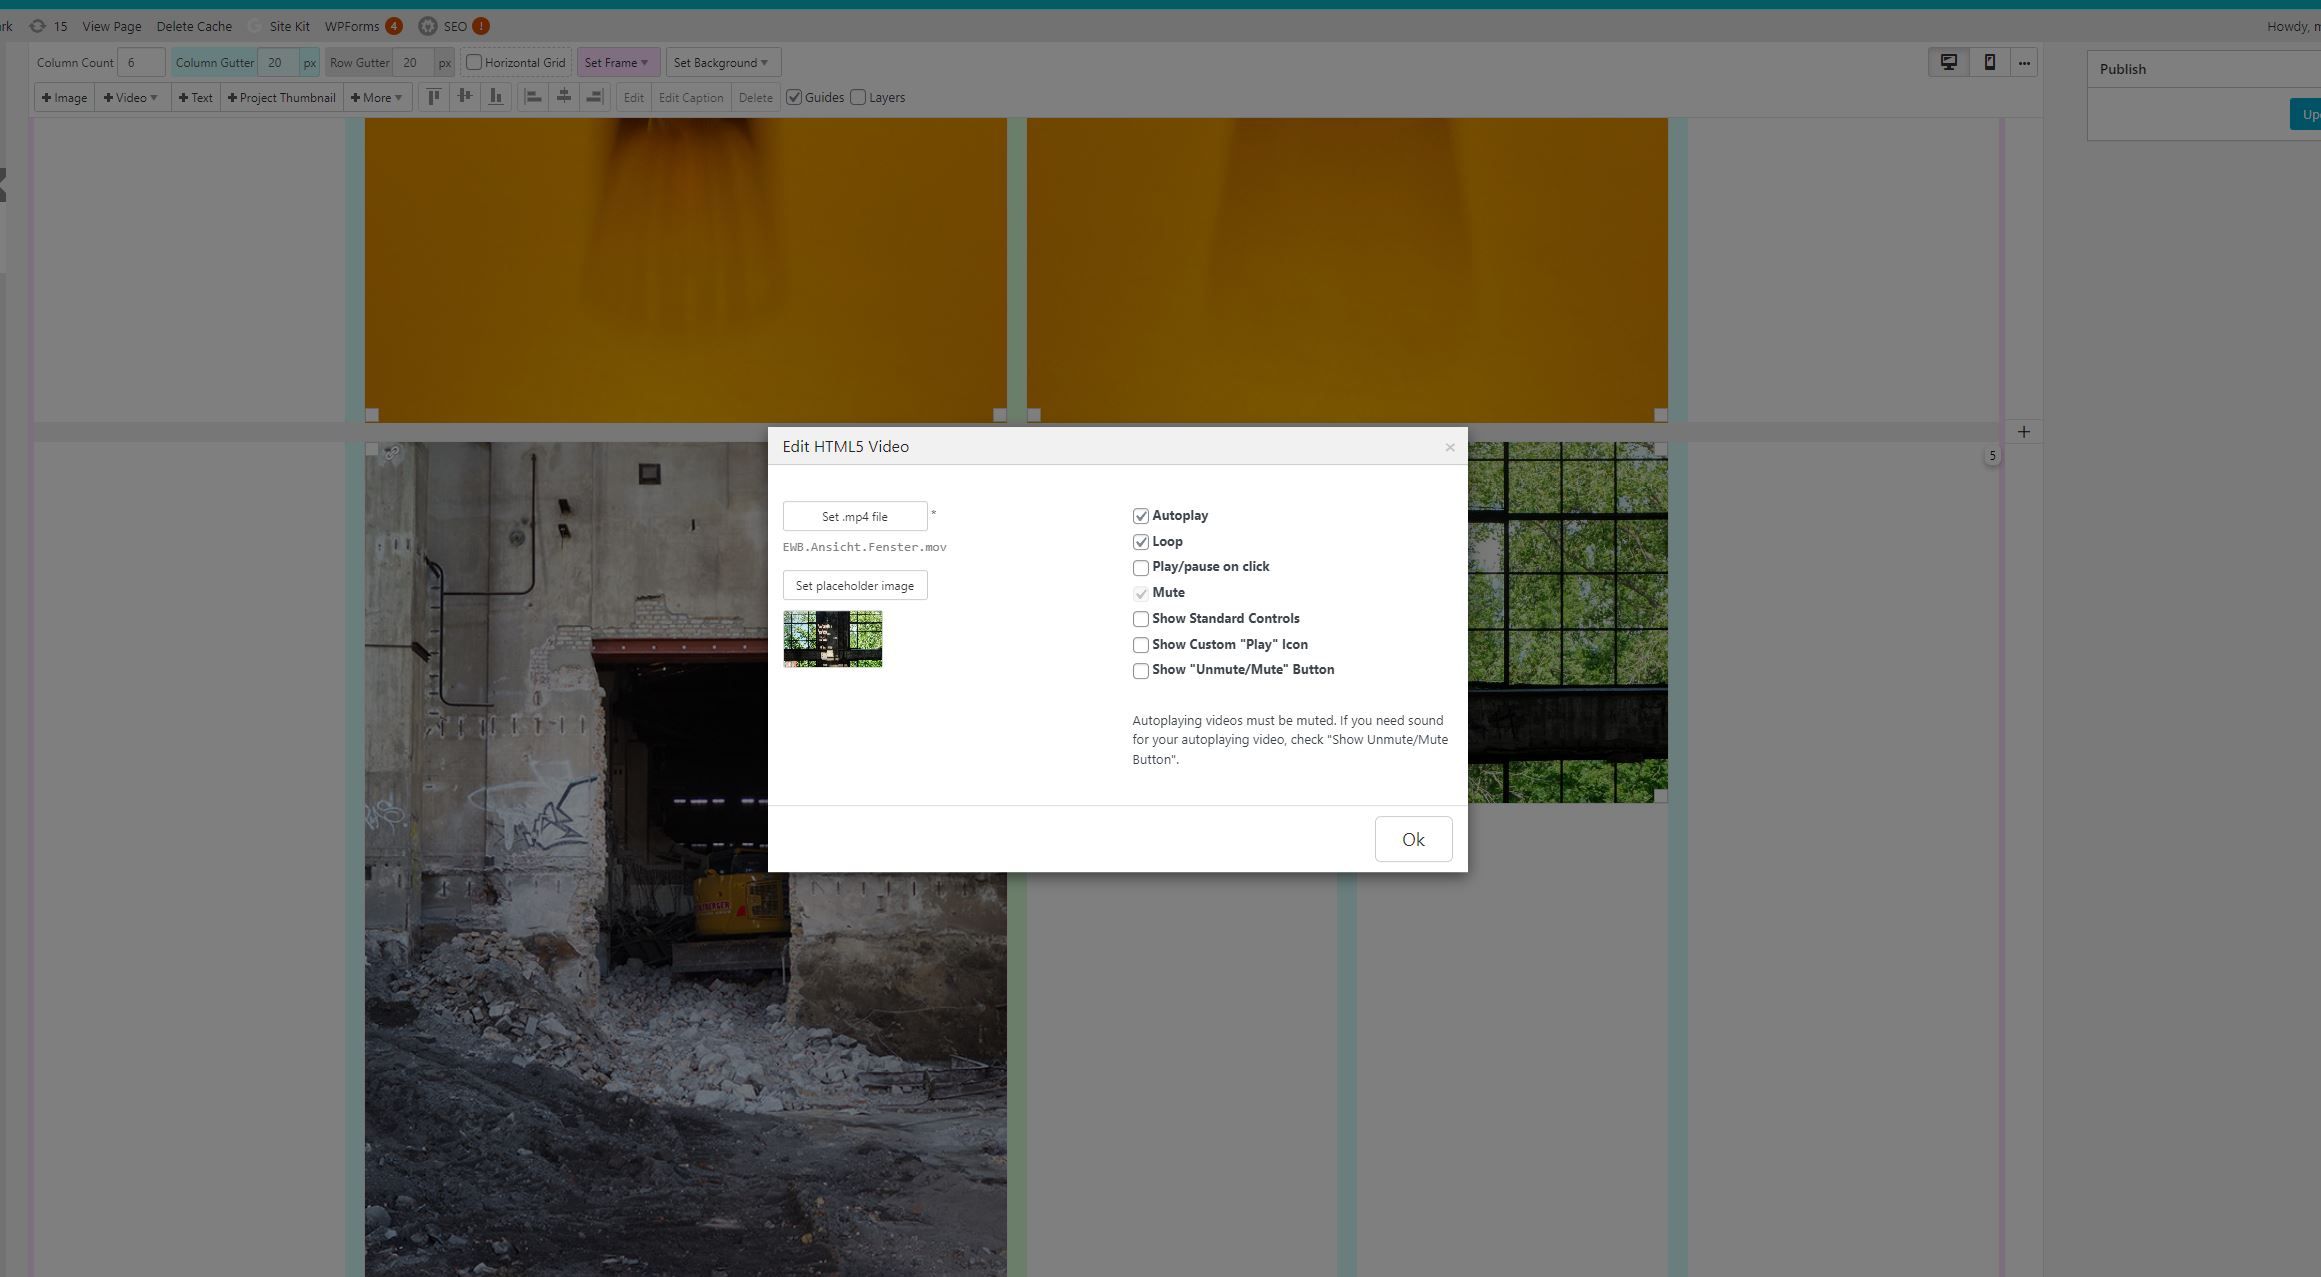Click the align right icon in toolbar
This screenshot has height=1277, width=2321.
click(594, 97)
